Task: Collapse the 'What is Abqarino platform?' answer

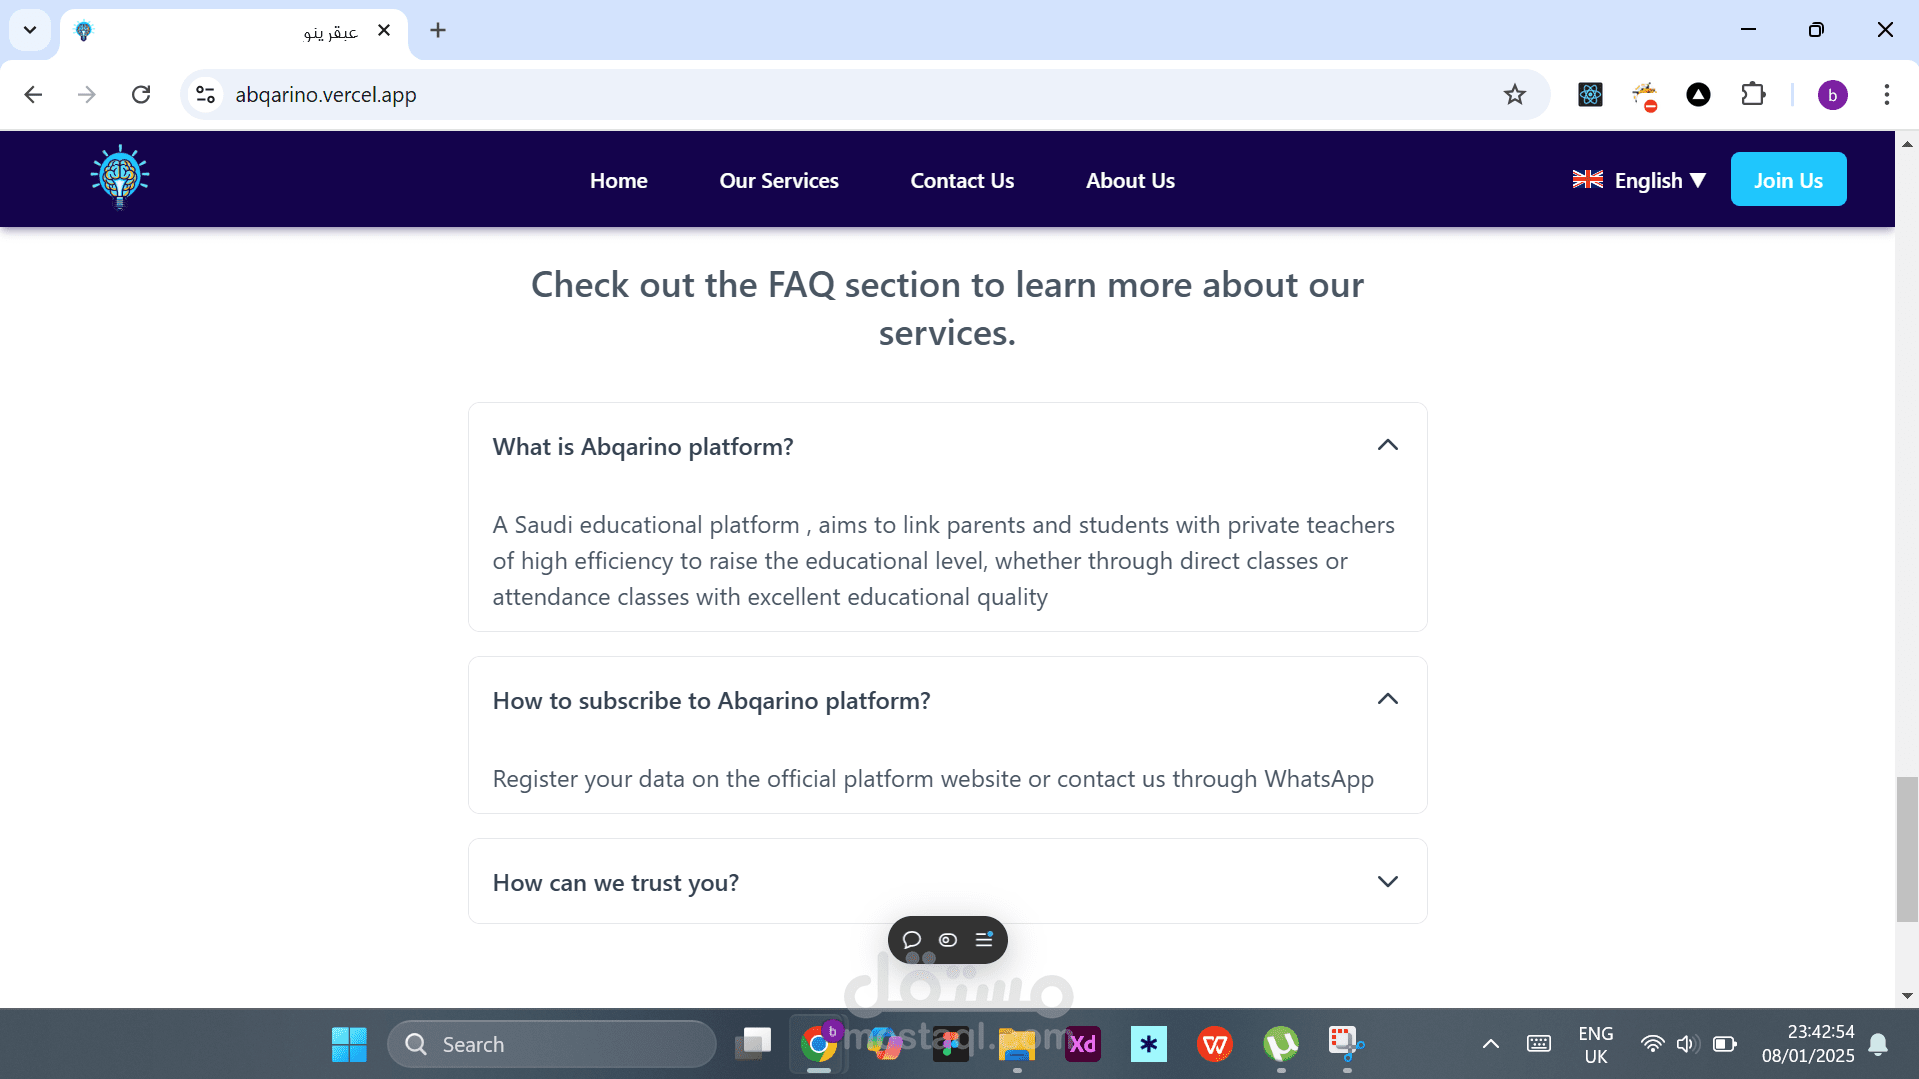Action: [1387, 446]
